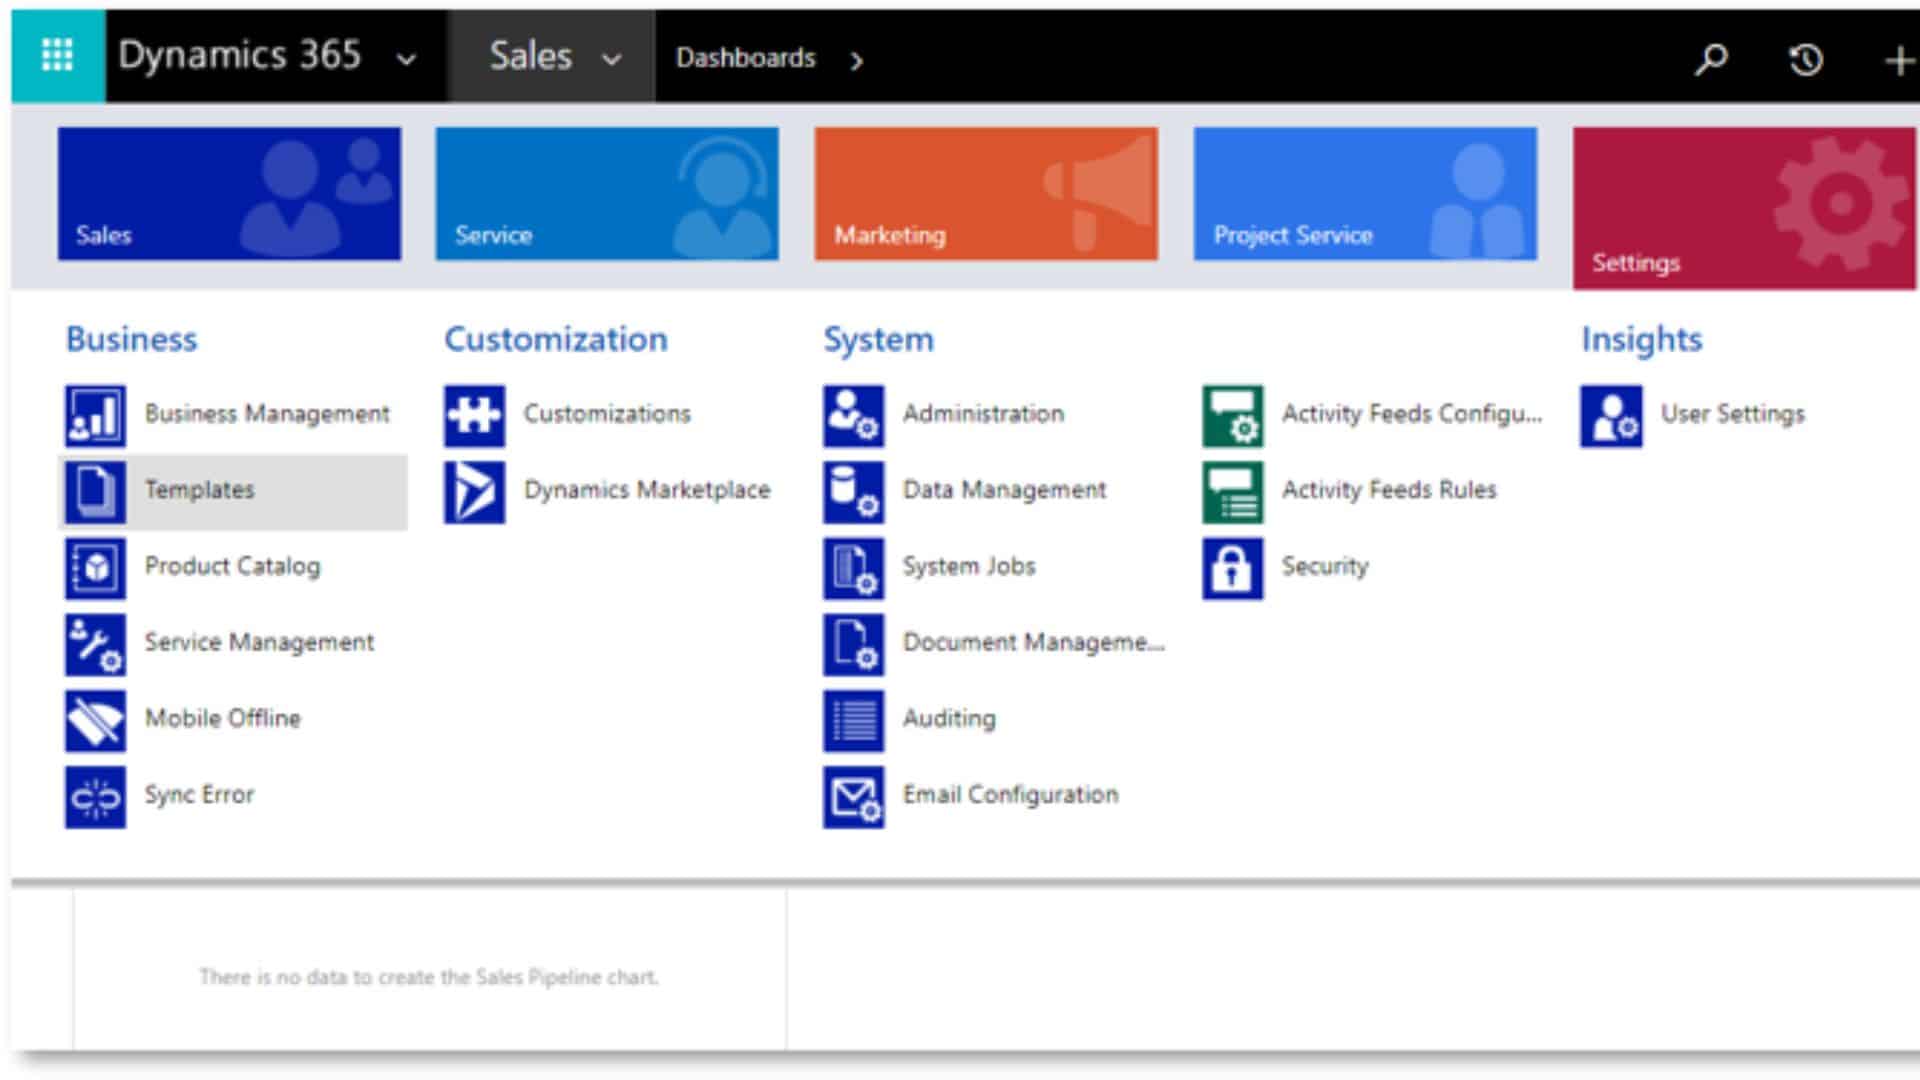Open the app launcher waffle icon

point(57,56)
